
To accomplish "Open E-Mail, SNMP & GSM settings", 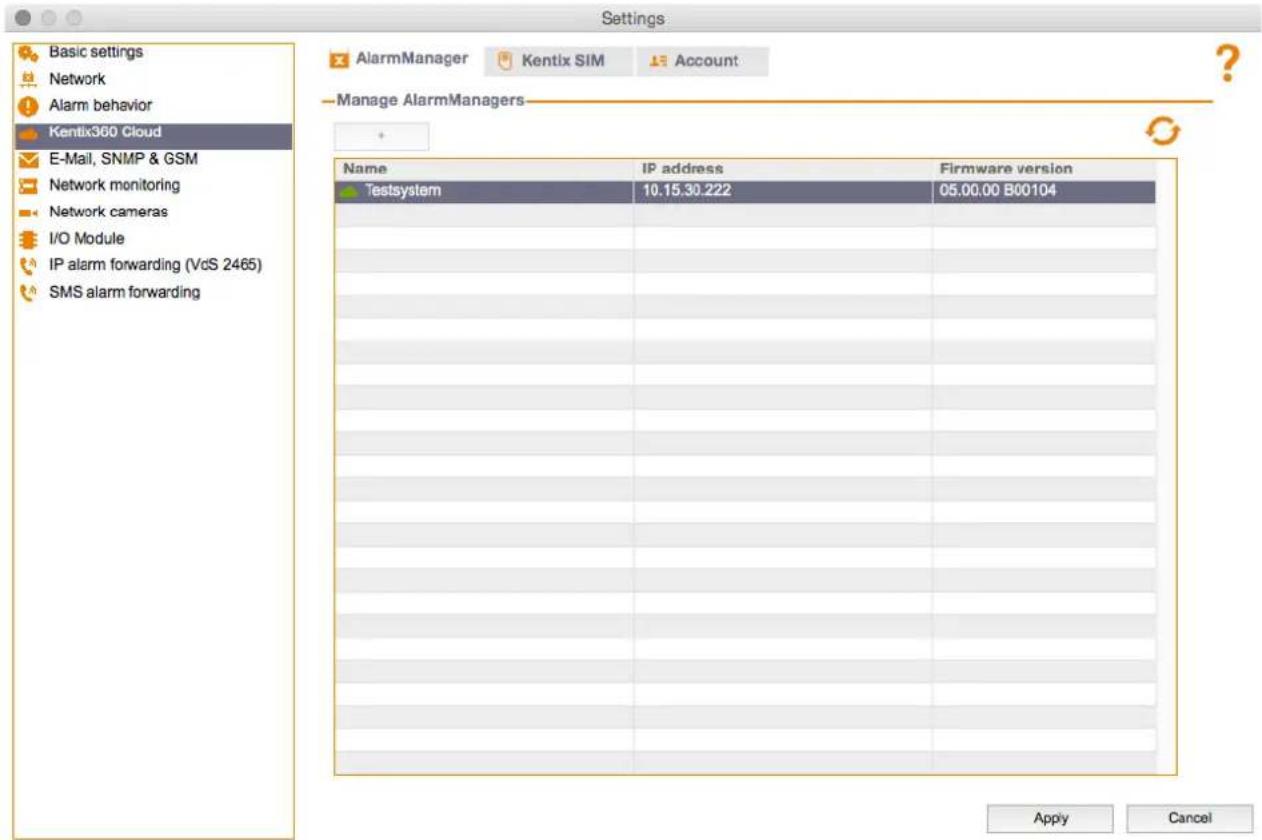I will (x=123, y=159).
